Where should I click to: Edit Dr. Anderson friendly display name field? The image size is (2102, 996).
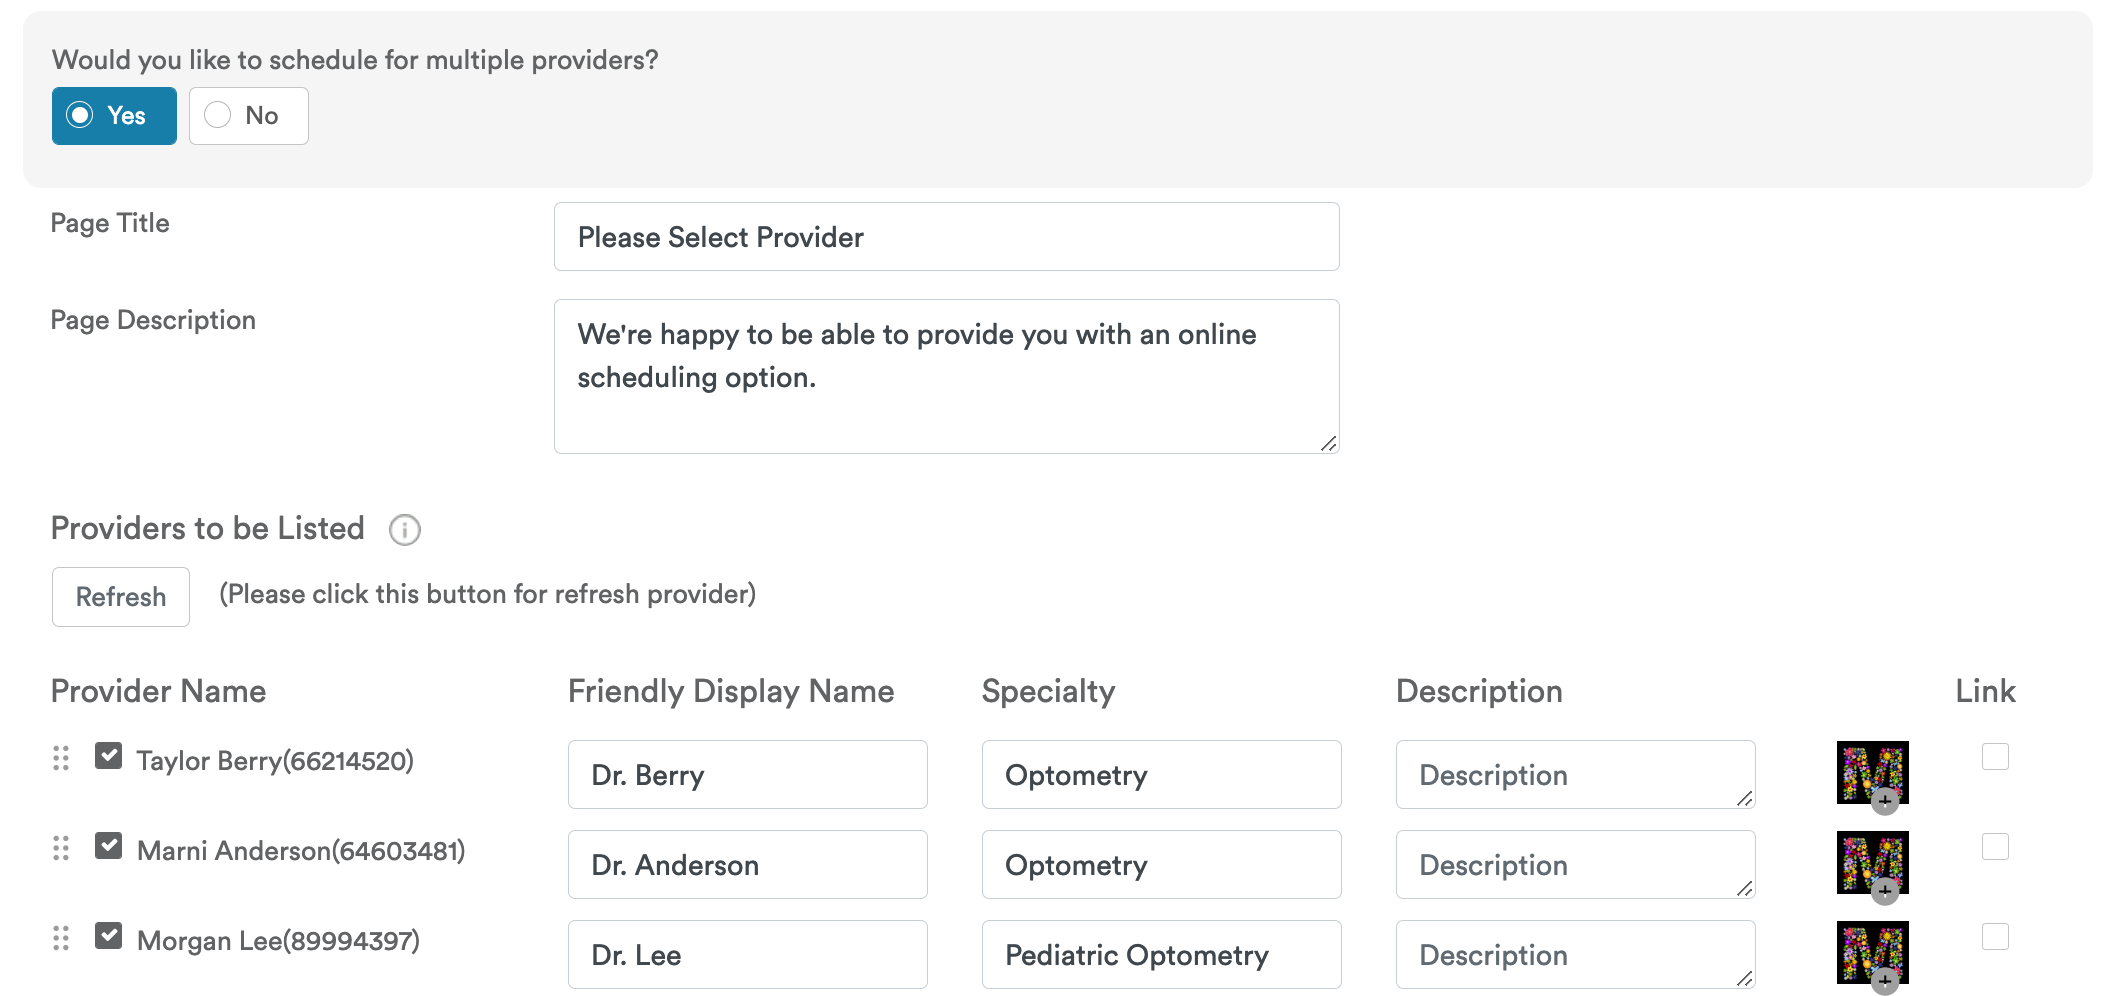click(747, 865)
